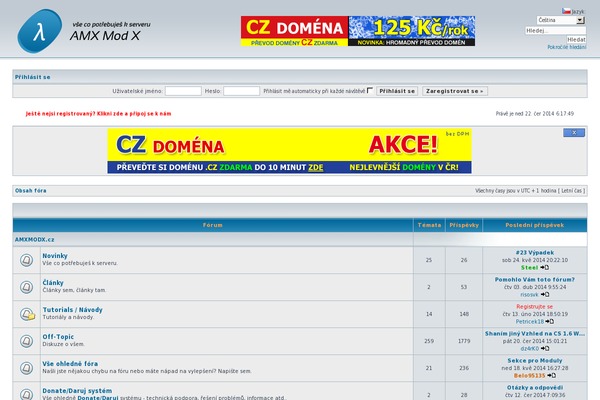Image resolution: width=600 pixels, height=400 pixels.
Task: Click the red Registrujte se link
Action: pos(535,307)
